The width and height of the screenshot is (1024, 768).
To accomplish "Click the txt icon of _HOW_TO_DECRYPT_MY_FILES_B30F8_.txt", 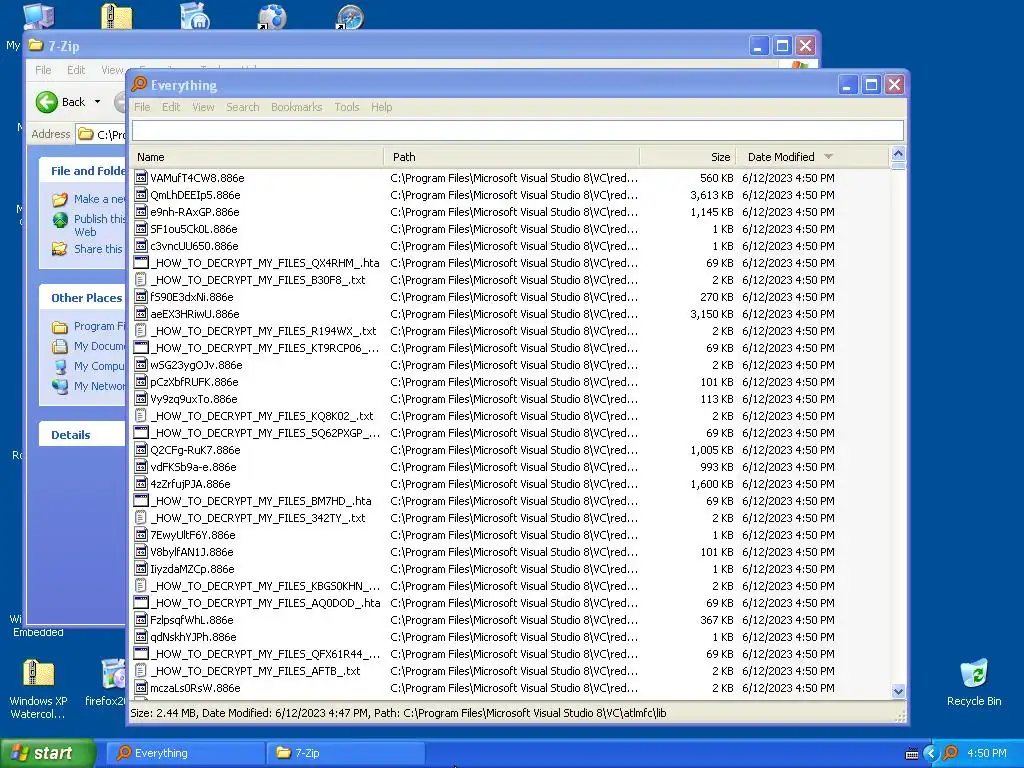I will [x=140, y=280].
